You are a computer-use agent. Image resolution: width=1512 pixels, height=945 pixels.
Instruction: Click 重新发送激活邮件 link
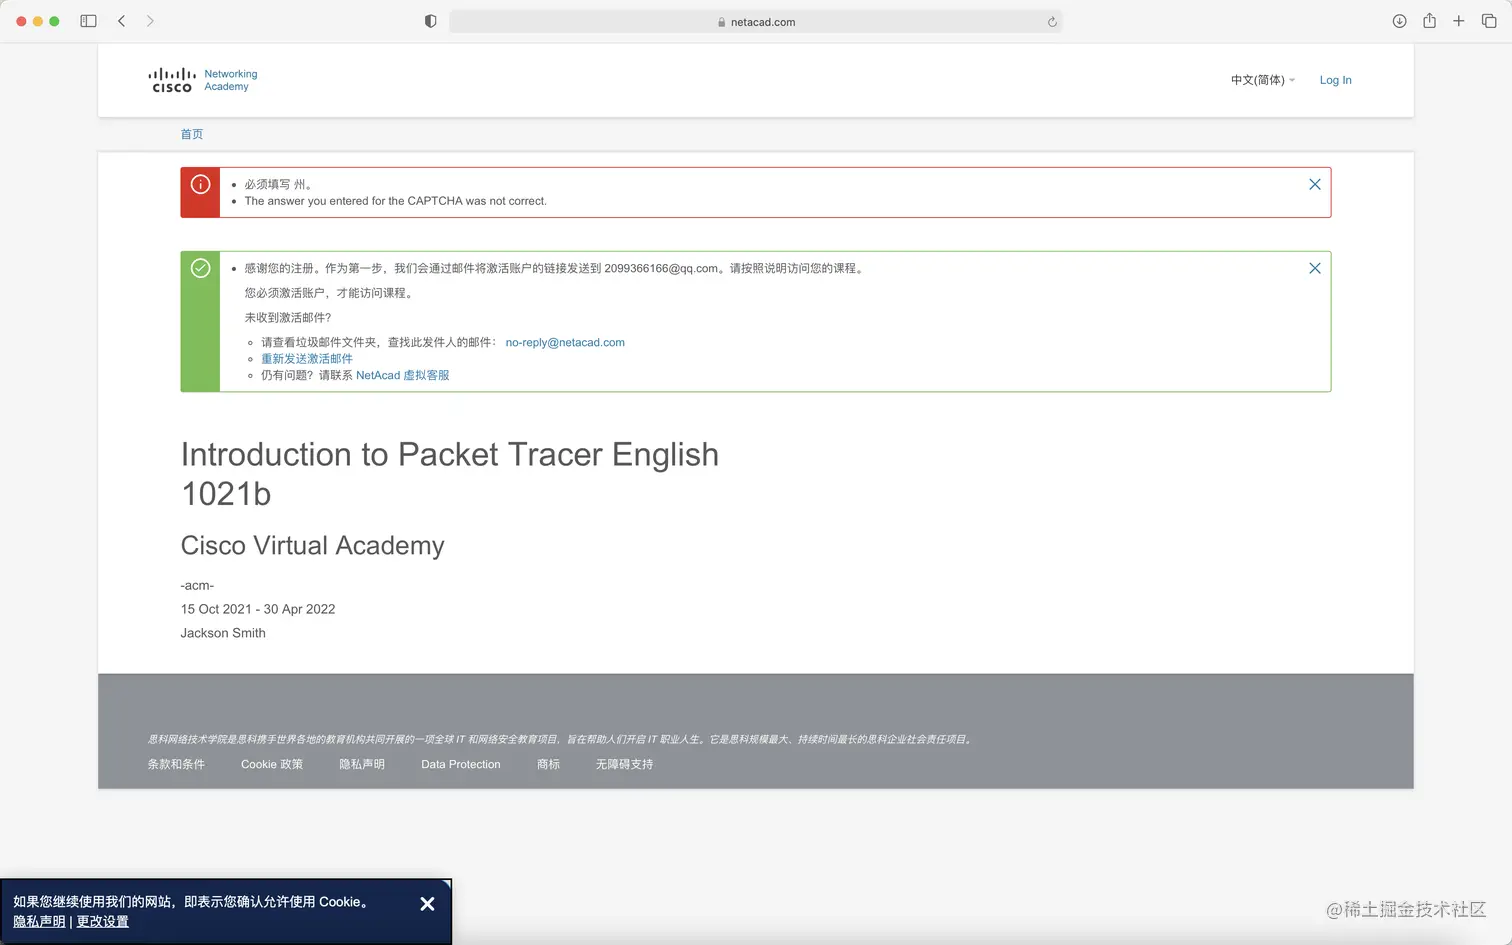tap(307, 358)
